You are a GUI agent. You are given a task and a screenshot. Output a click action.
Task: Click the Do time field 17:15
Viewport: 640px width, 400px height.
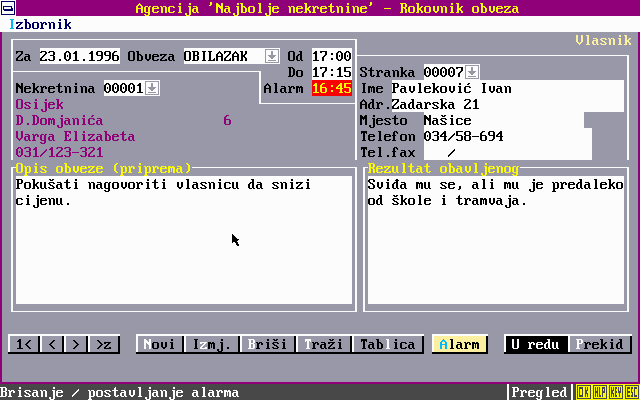click(332, 72)
